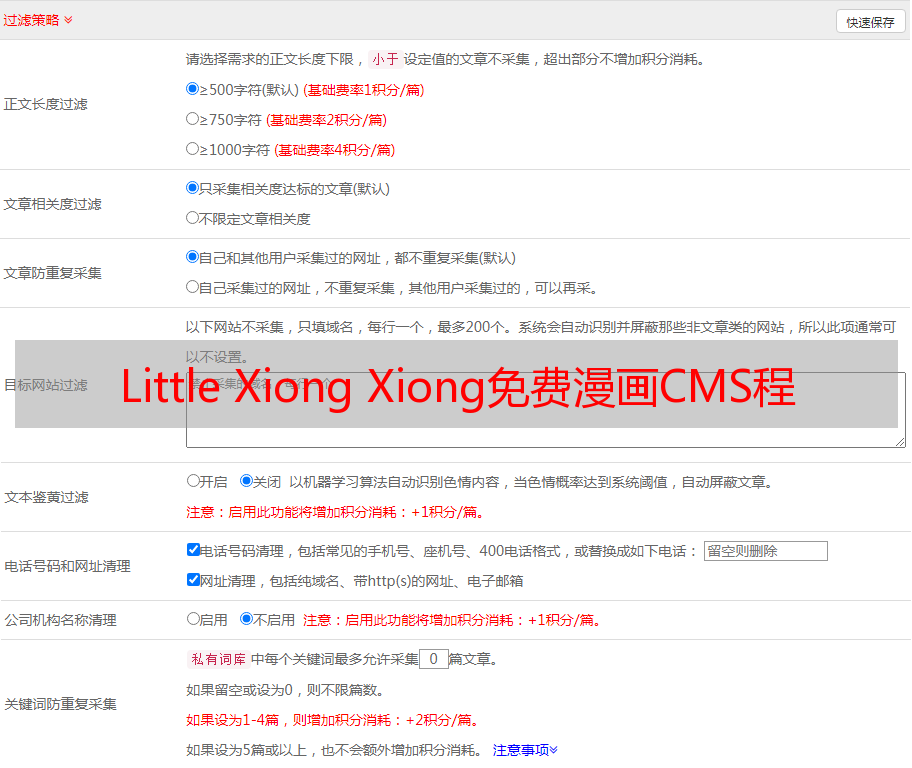Expand the 注意事项 link
912x768 pixels.
(525, 750)
